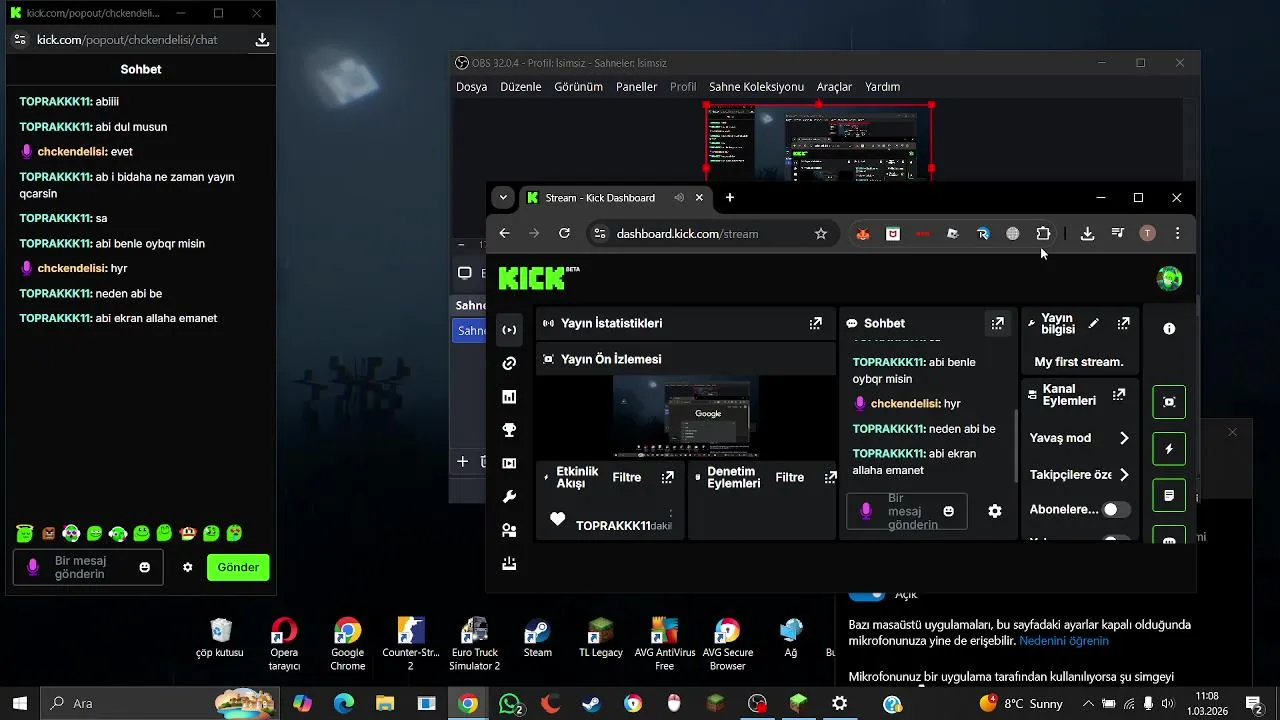
Task: Click the dashboard.kick.com address bar
Action: click(710, 233)
